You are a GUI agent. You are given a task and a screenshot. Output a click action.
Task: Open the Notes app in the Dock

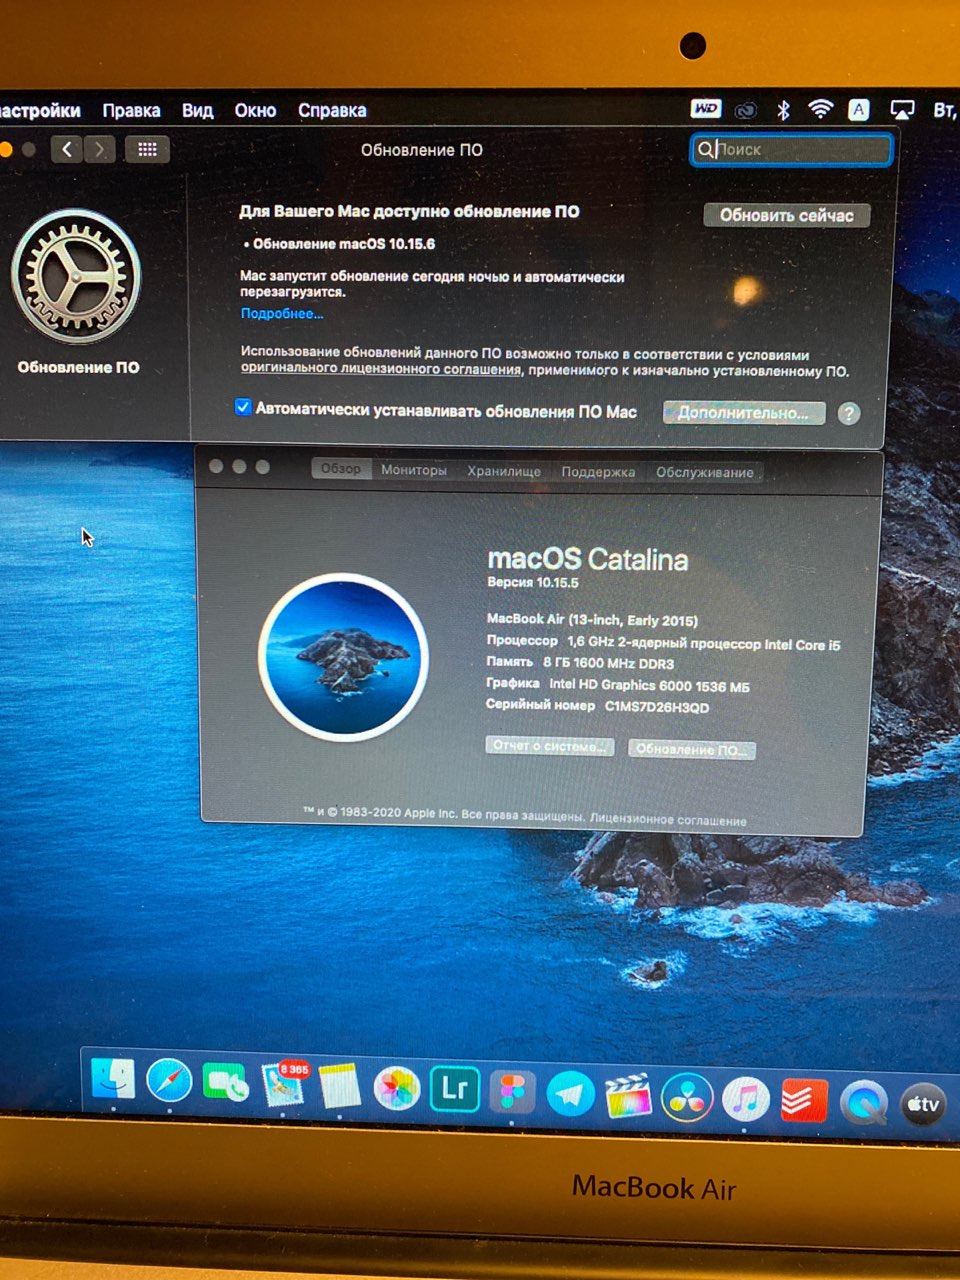coord(339,1086)
